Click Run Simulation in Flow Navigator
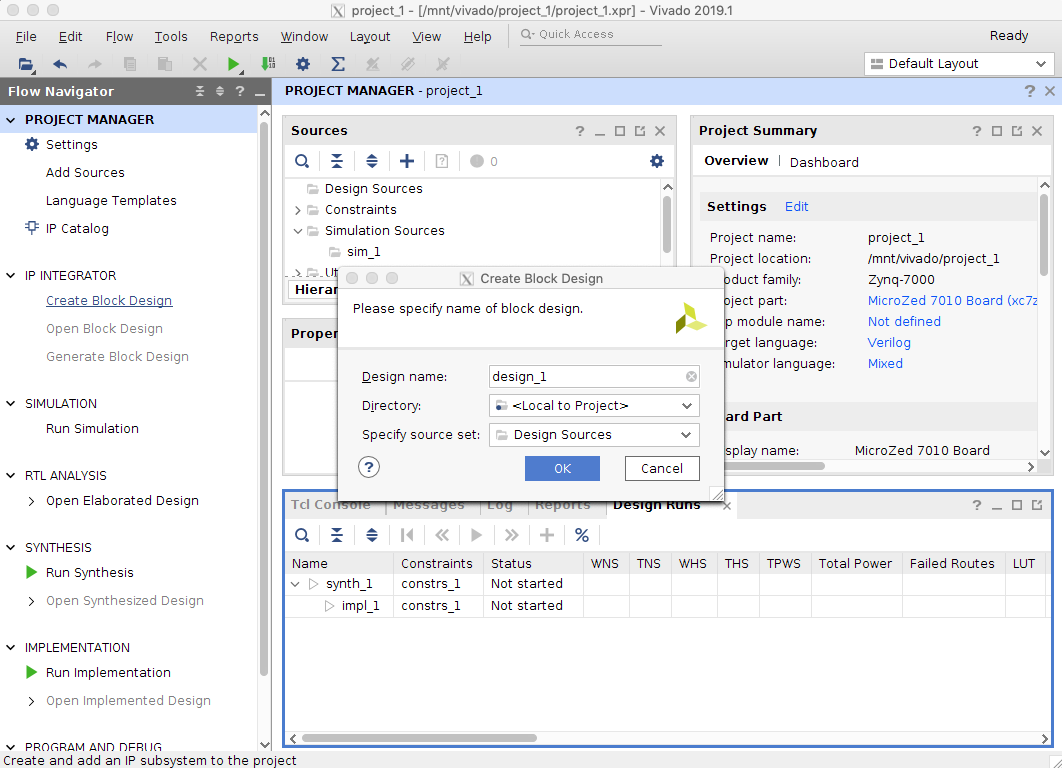 [92, 429]
